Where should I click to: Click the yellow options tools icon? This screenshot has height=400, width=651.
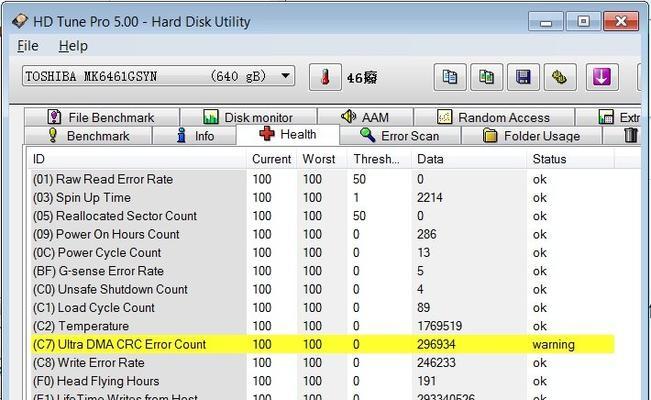pyautogui.click(x=560, y=77)
